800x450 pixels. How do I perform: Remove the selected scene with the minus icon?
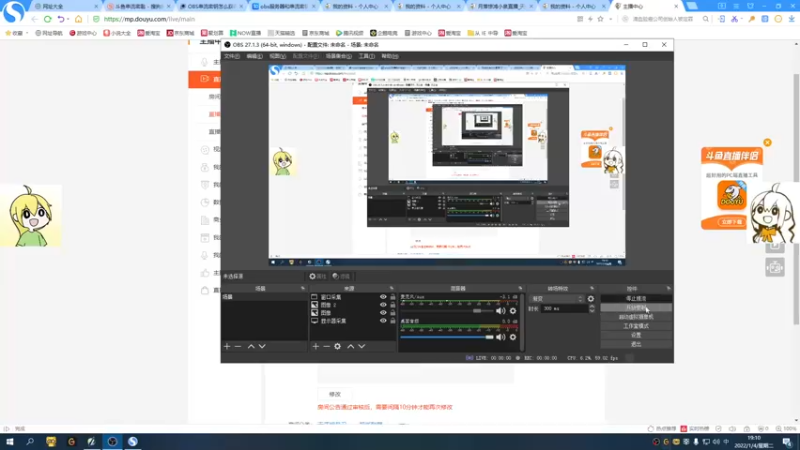click(238, 346)
